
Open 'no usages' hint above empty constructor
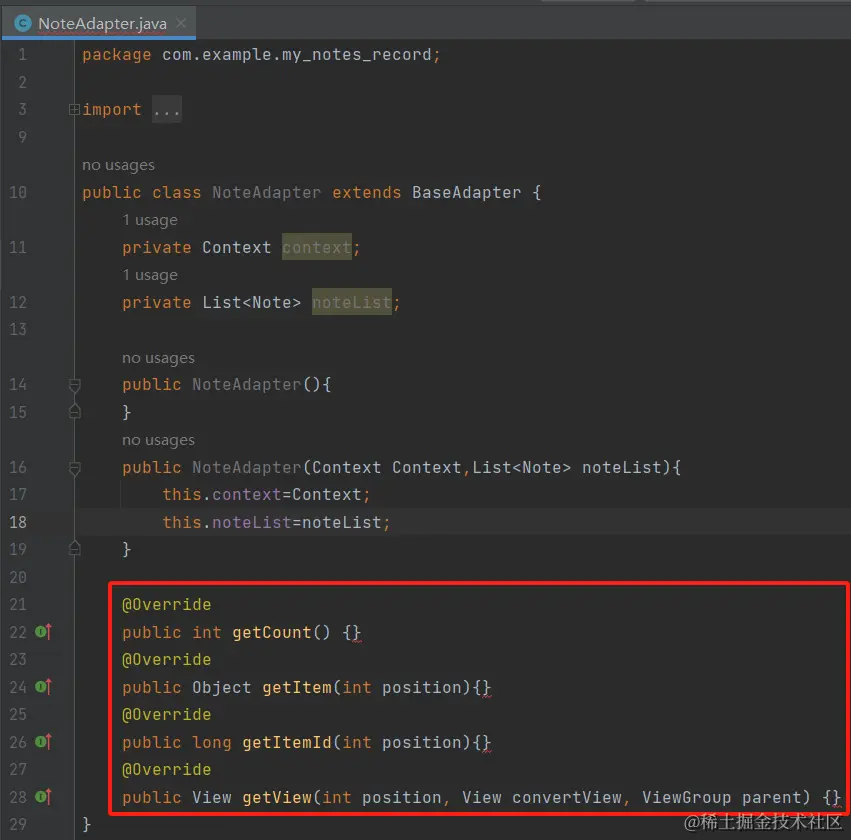tap(158, 358)
